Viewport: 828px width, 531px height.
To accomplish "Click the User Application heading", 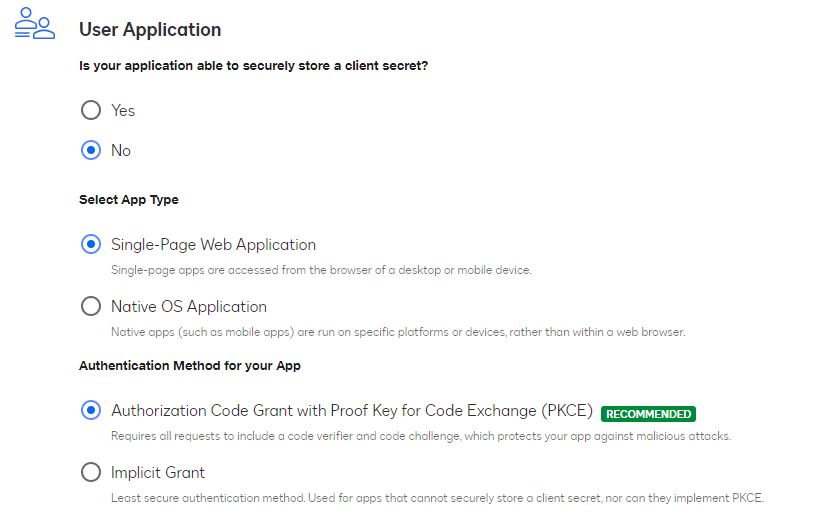I will click(x=150, y=30).
